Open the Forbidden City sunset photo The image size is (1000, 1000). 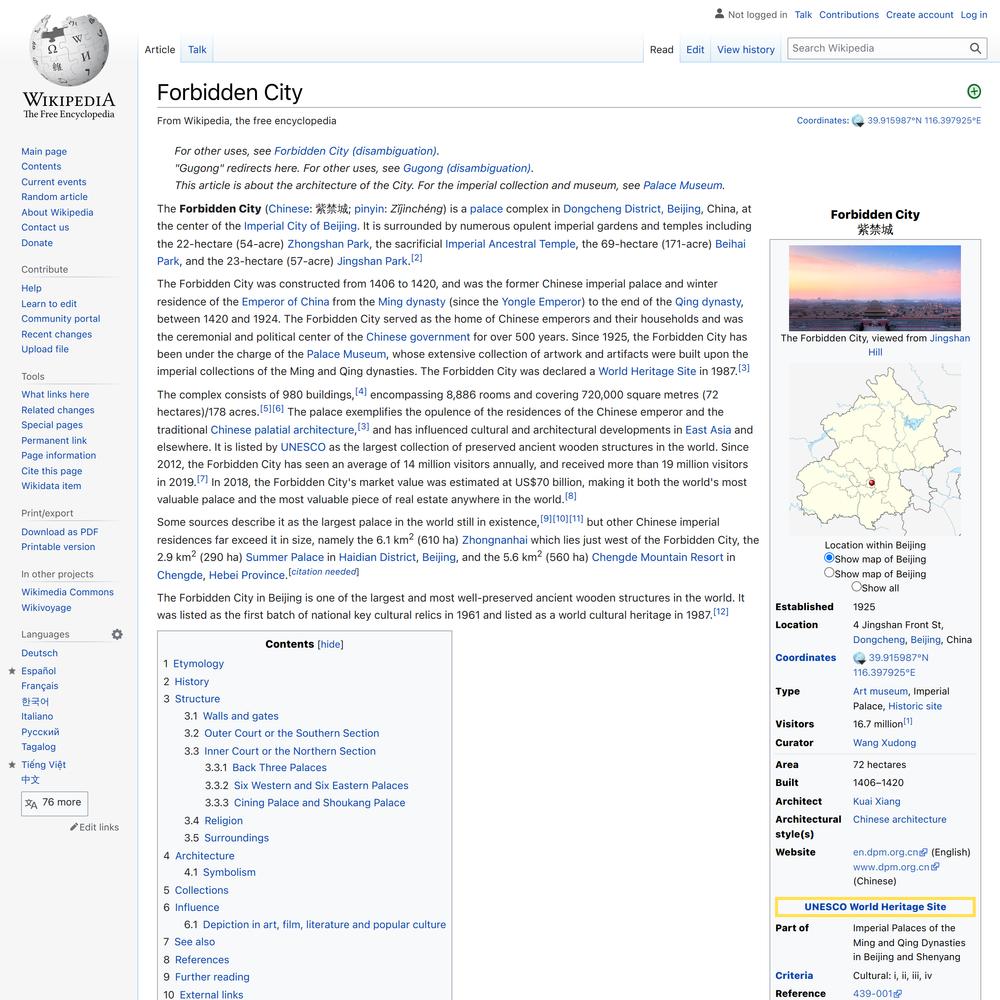[x=875, y=288]
